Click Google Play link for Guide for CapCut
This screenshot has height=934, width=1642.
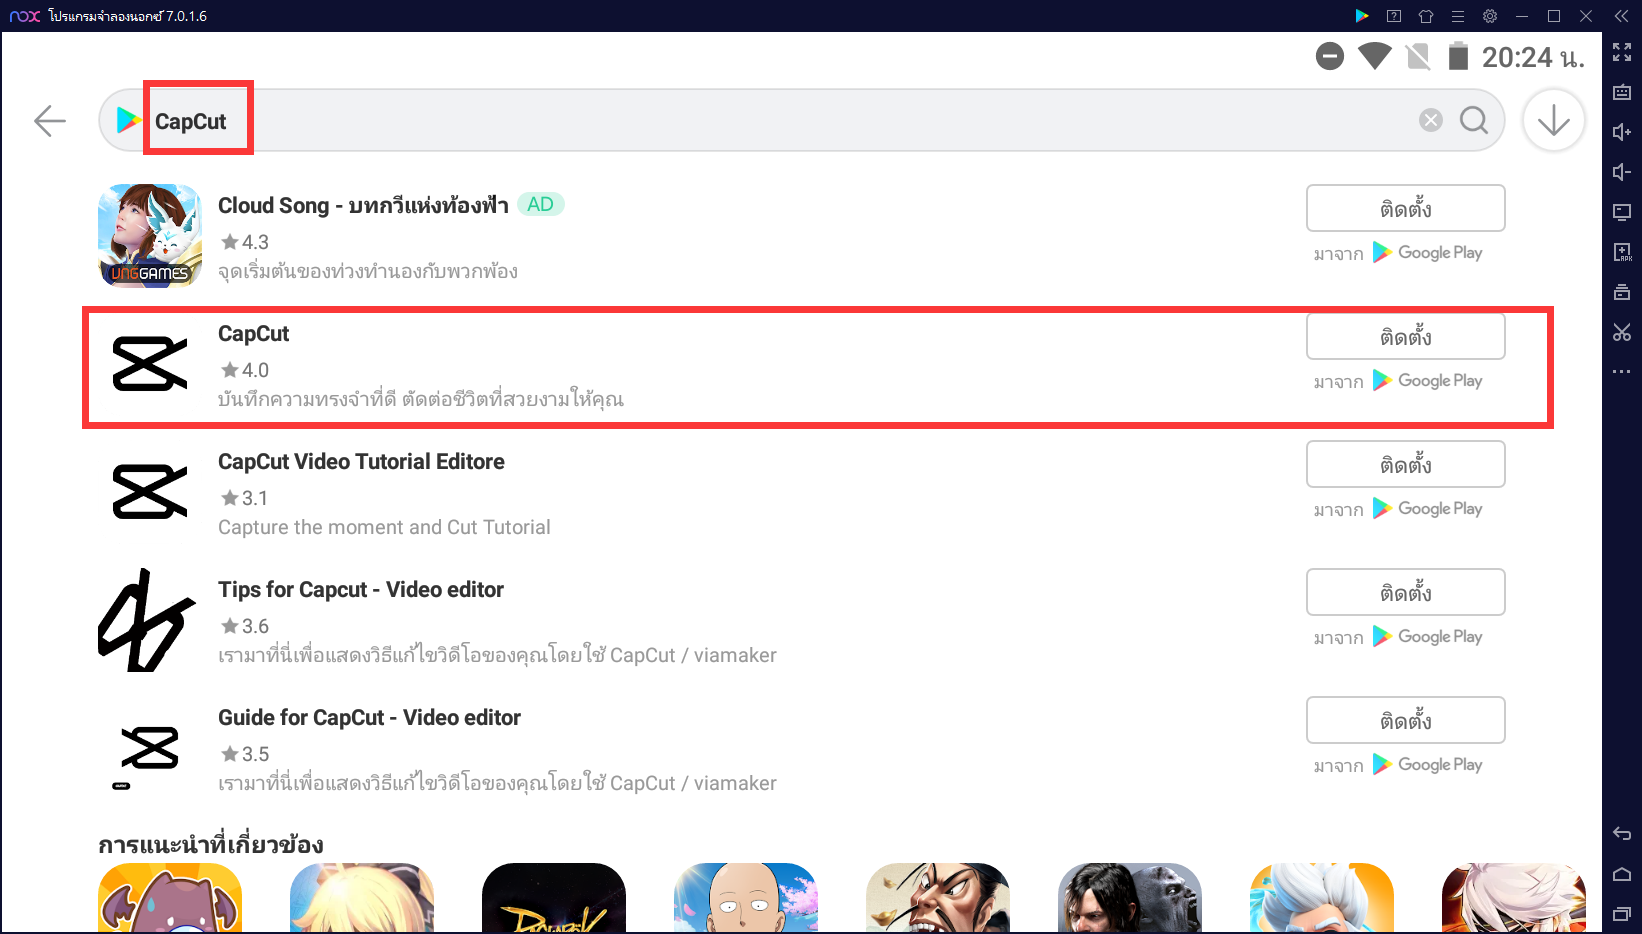pos(1427,765)
